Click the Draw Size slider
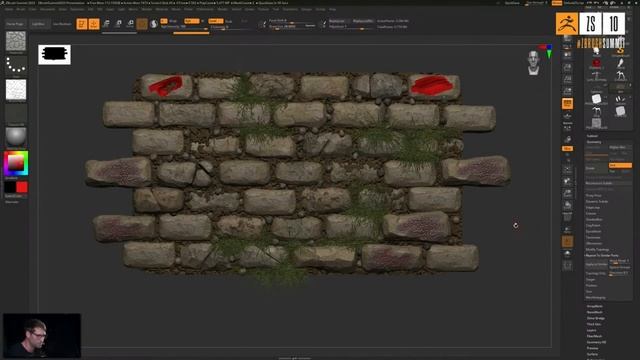Viewport: 640px width, 360px height. pos(292,27)
